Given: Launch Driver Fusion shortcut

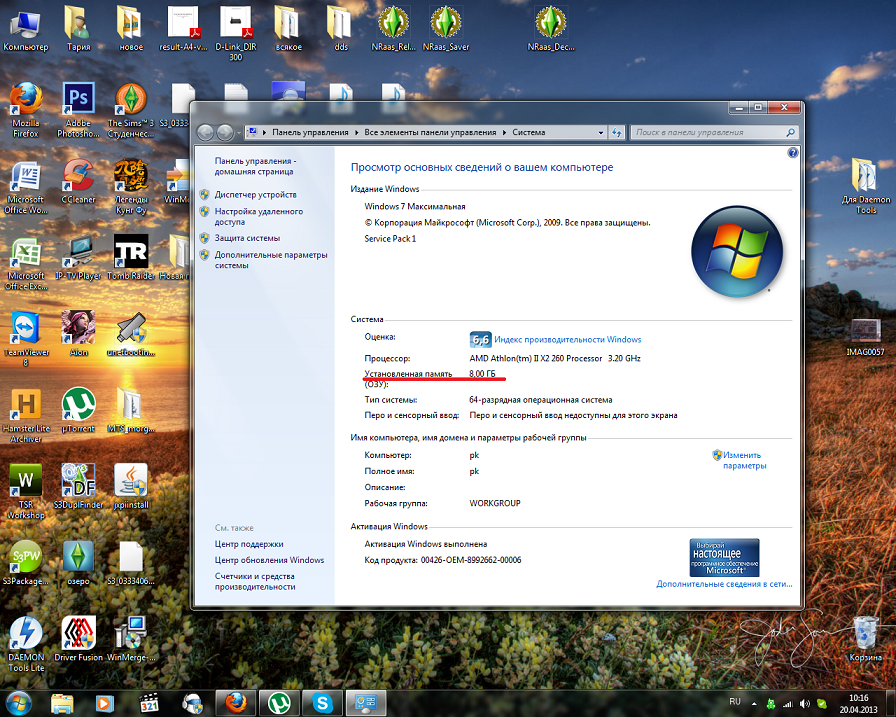Looking at the screenshot, I should click(x=78, y=639).
